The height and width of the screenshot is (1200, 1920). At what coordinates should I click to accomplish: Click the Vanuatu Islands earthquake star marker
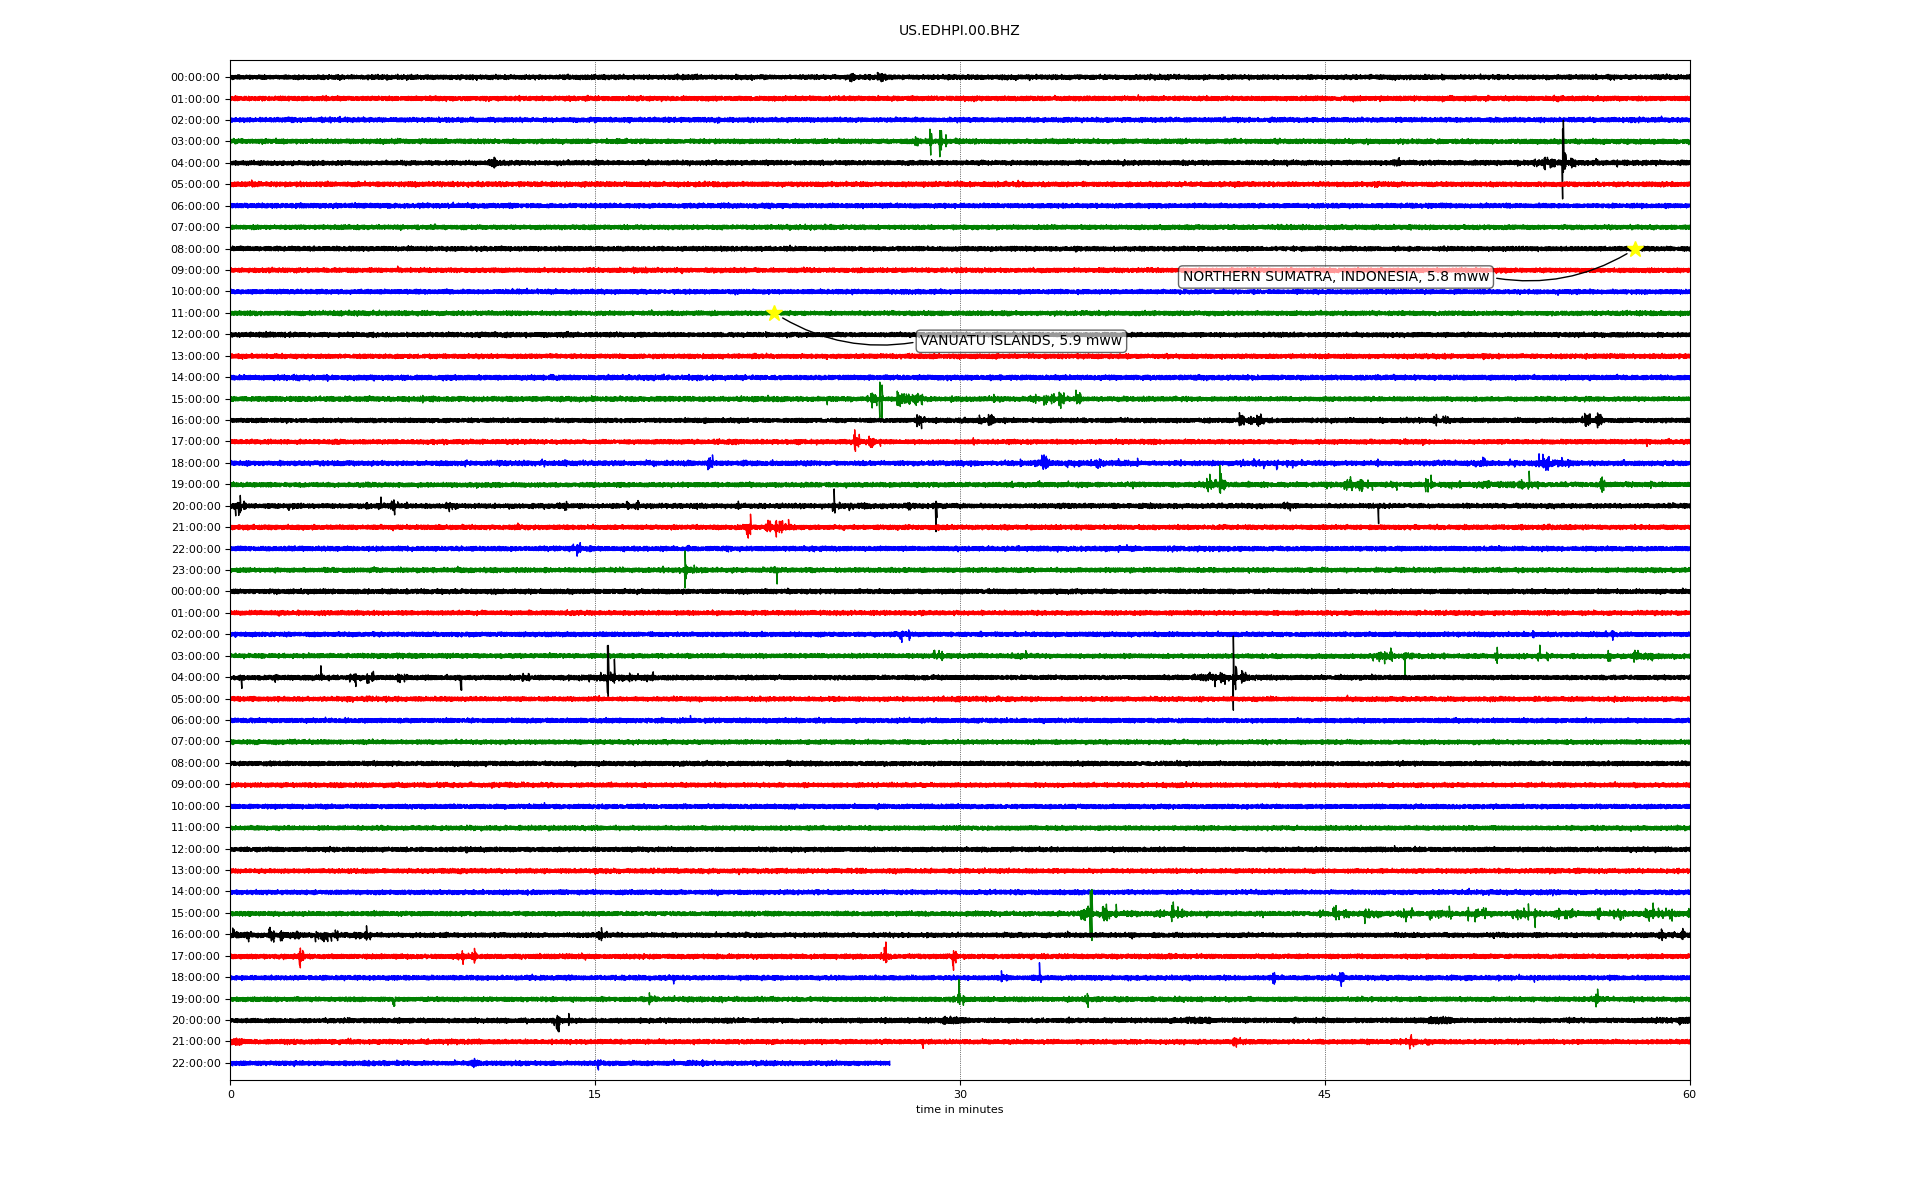[774, 313]
